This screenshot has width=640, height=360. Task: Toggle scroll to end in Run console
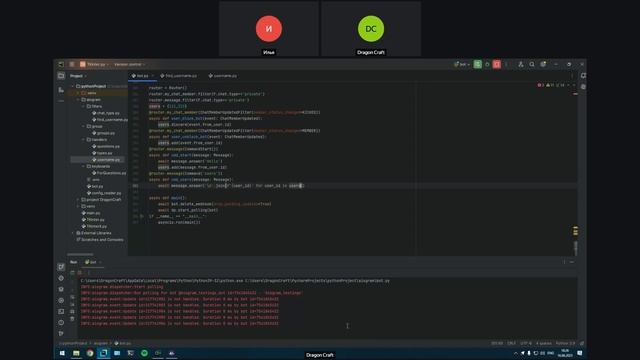(73, 304)
